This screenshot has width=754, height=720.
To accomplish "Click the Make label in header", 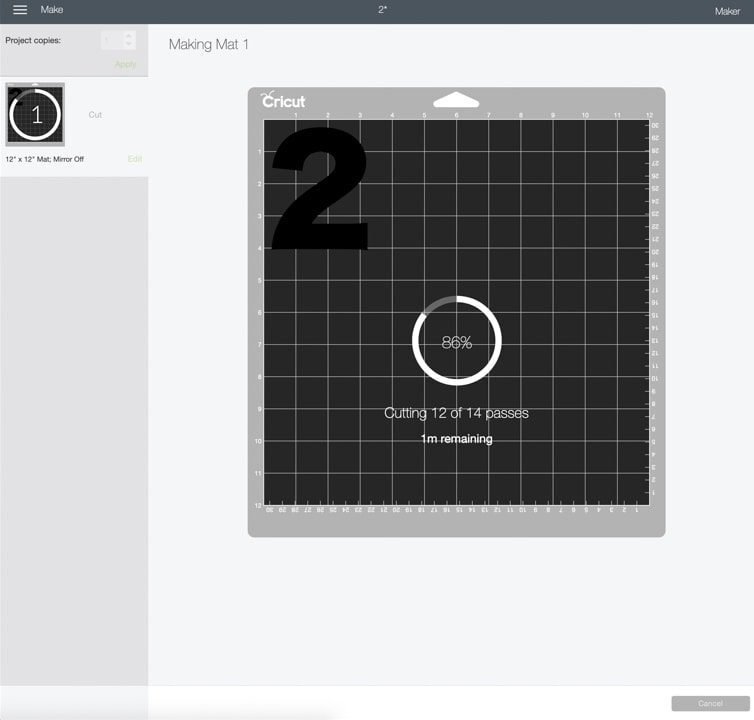I will pos(51,10).
